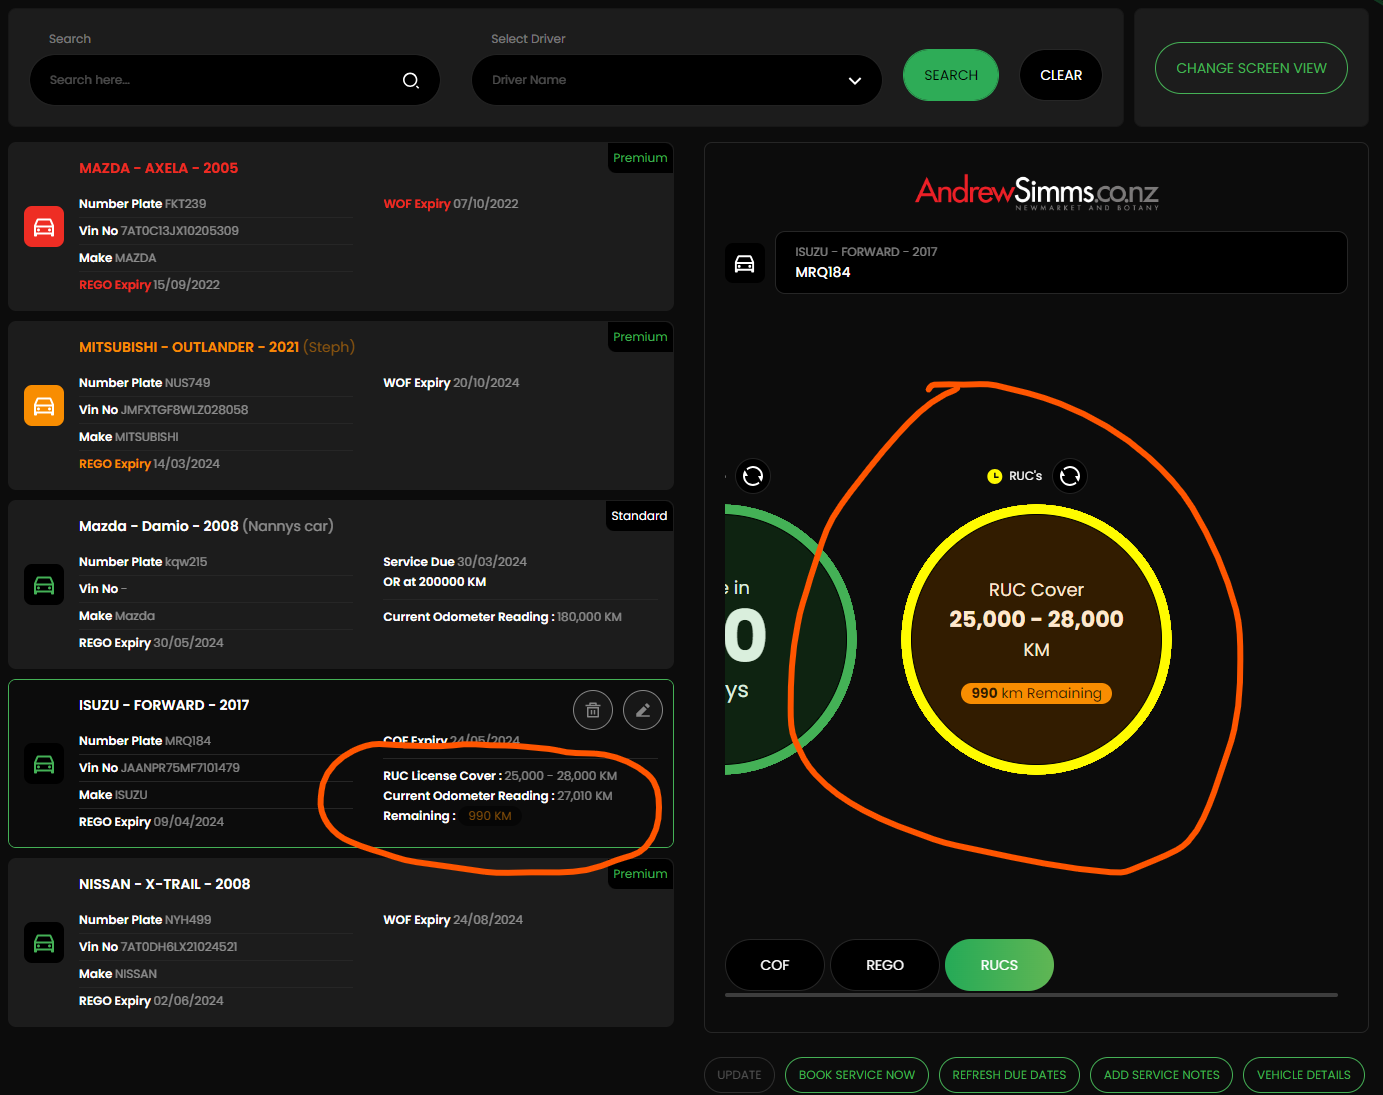Click Vin No JAANPR75MF7101479
The image size is (1383, 1095).
click(x=159, y=768)
